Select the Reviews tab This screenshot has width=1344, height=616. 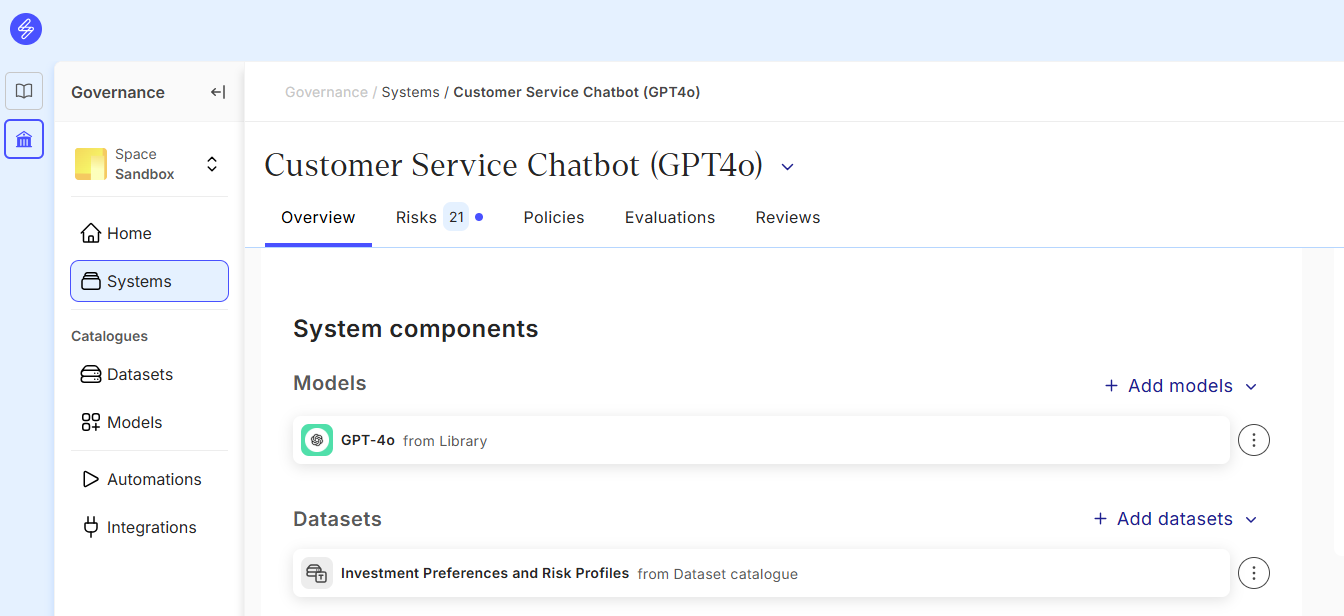(788, 217)
